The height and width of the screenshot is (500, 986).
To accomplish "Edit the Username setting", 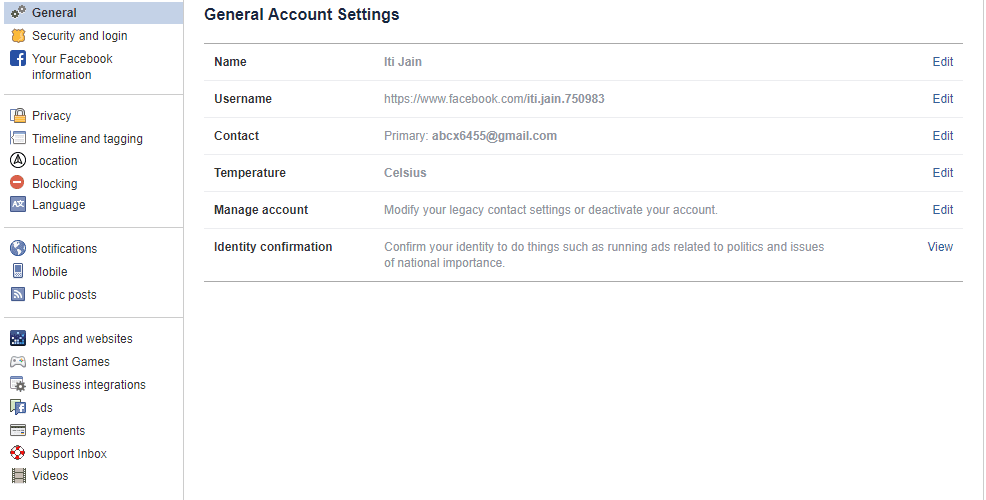I will point(943,99).
